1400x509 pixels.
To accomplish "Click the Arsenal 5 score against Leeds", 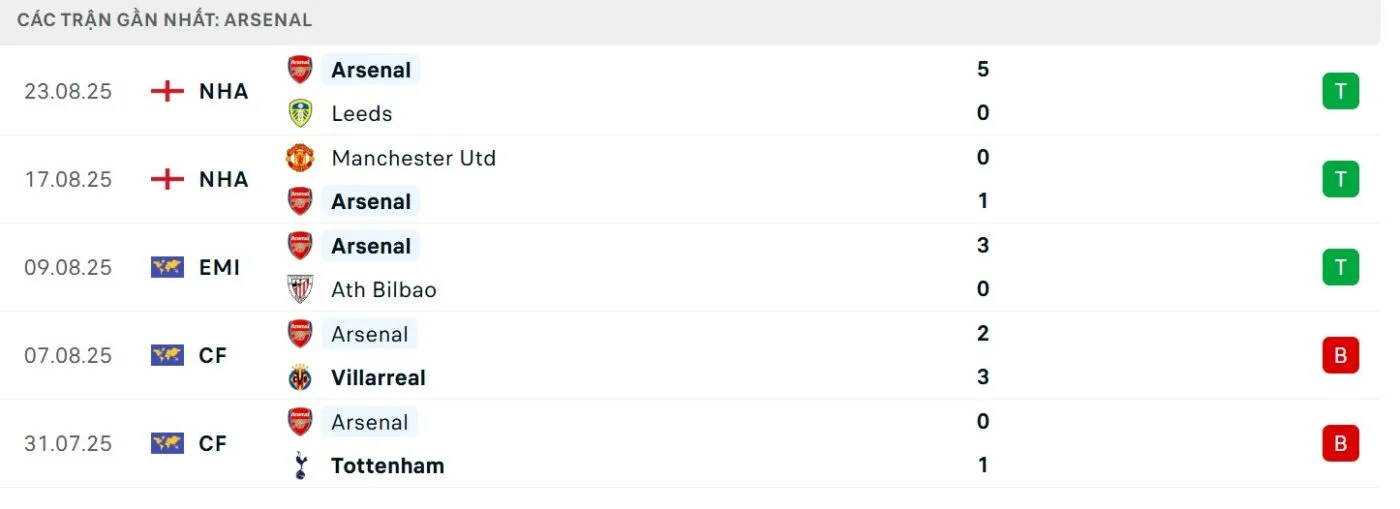I will coord(982,69).
